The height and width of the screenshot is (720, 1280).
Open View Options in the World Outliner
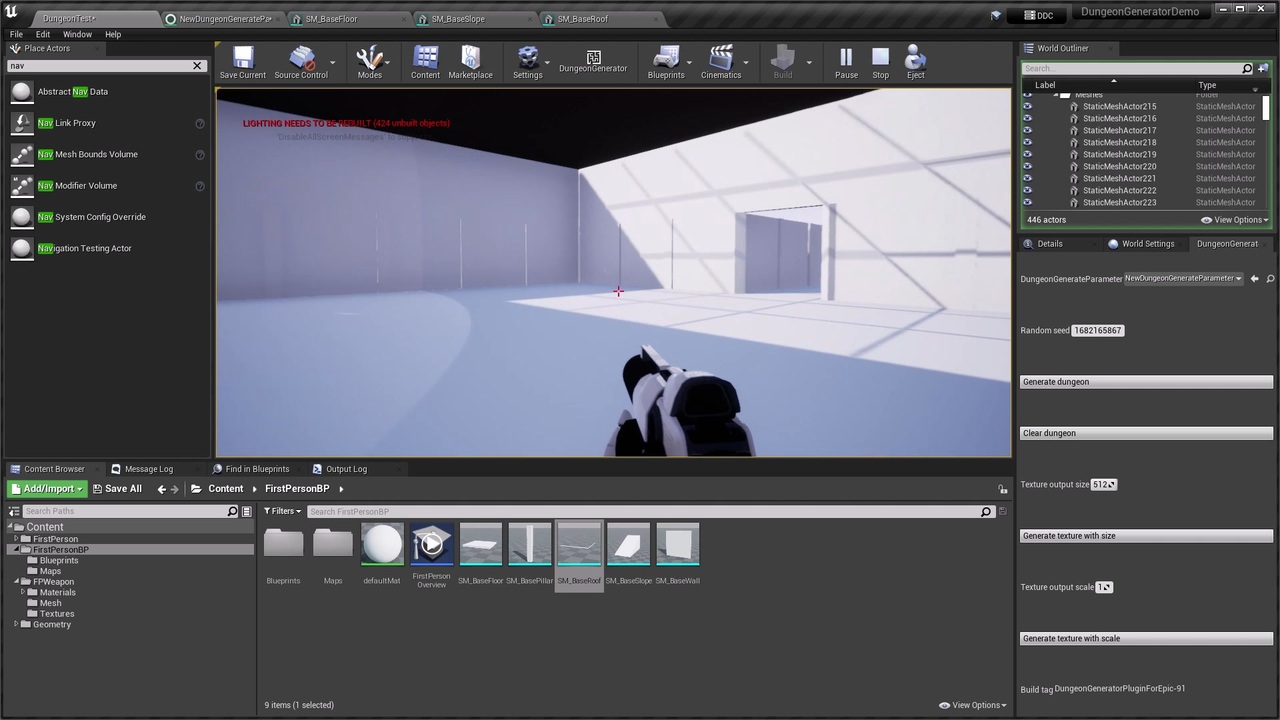[x=1234, y=219]
